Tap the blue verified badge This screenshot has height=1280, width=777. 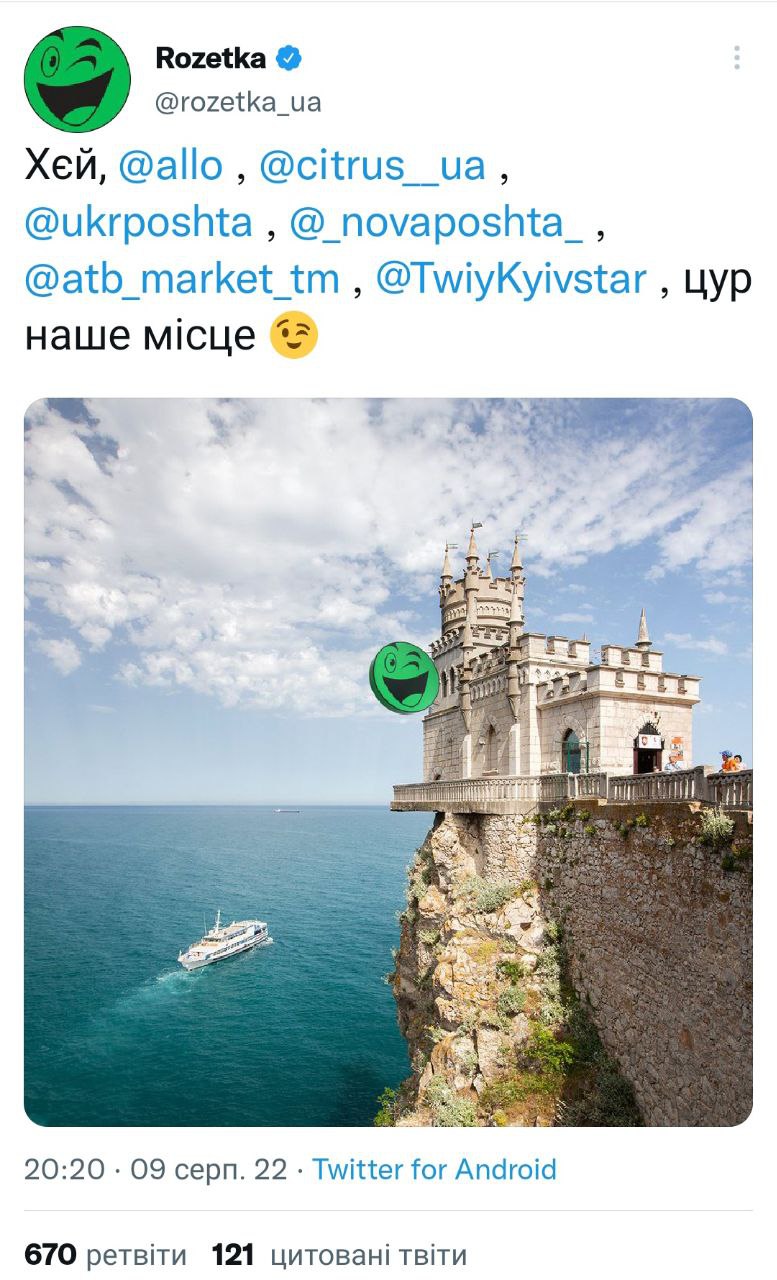[x=289, y=59]
